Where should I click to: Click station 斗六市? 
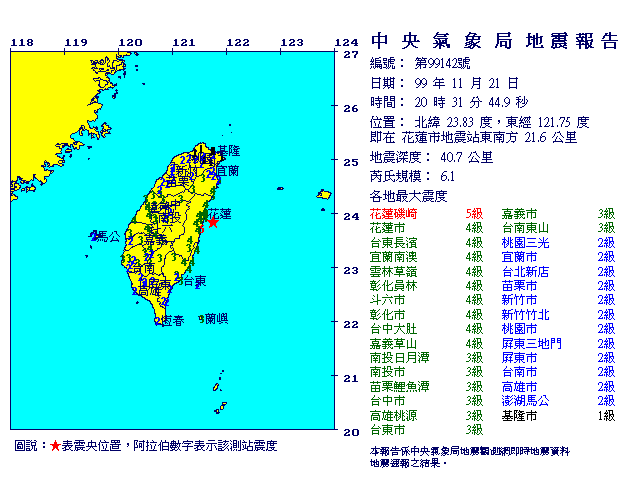coord(387,300)
